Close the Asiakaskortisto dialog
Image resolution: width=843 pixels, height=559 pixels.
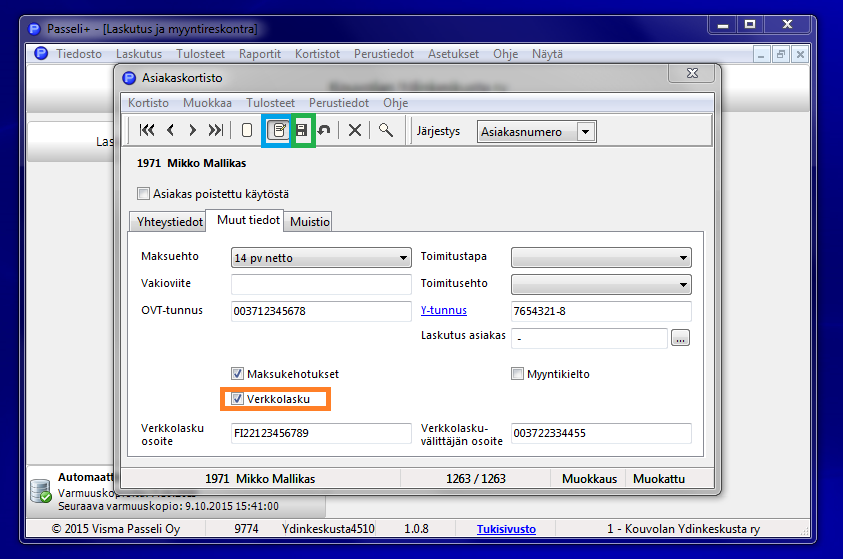tap(692, 73)
